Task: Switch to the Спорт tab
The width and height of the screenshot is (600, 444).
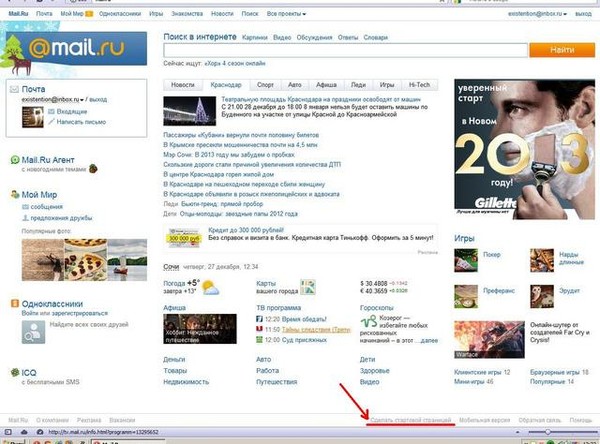Action: pyautogui.click(x=265, y=85)
